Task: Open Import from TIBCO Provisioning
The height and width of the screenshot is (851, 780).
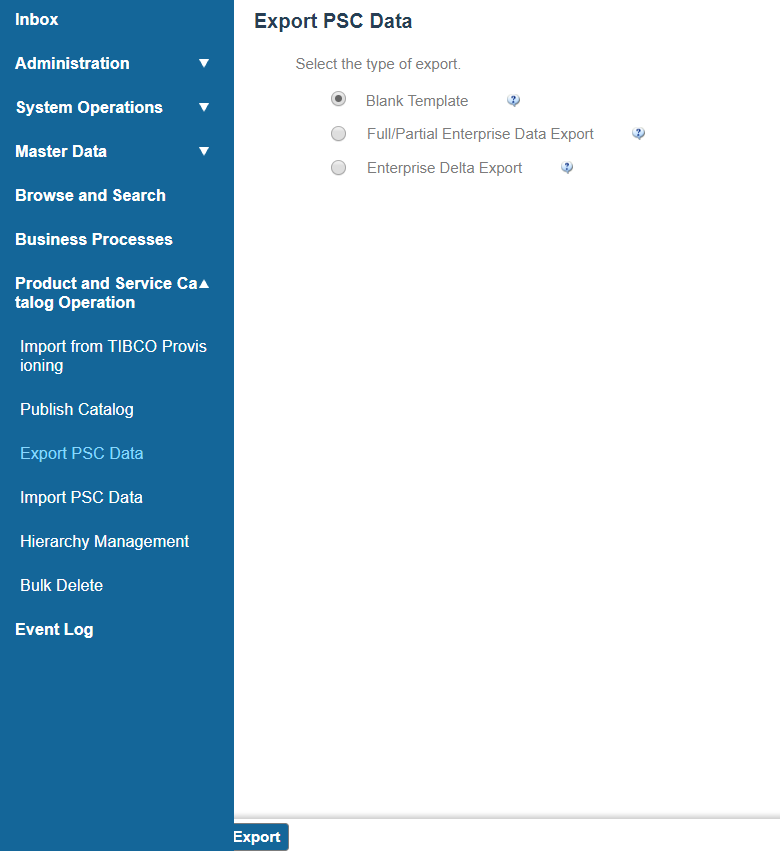Action: (x=113, y=356)
